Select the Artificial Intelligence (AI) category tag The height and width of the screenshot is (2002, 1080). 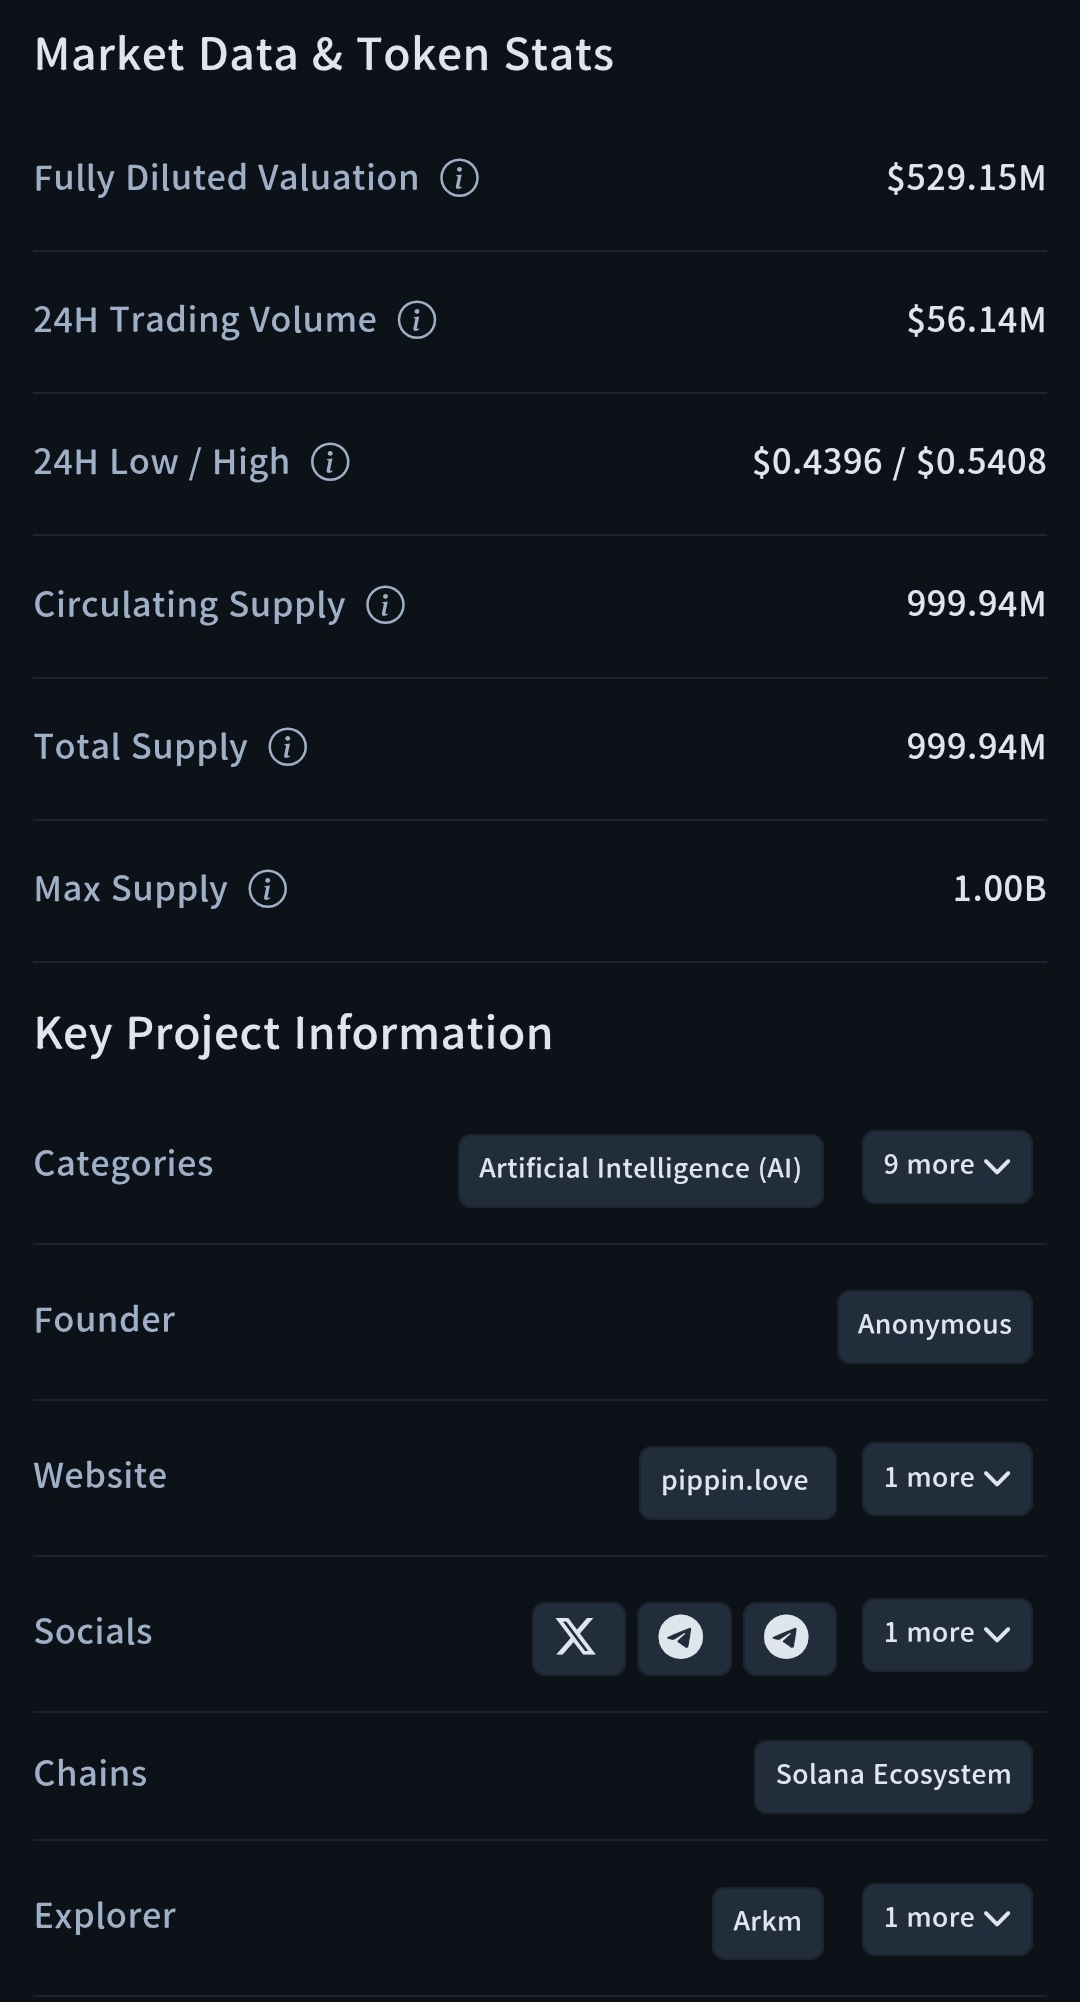[640, 1170]
